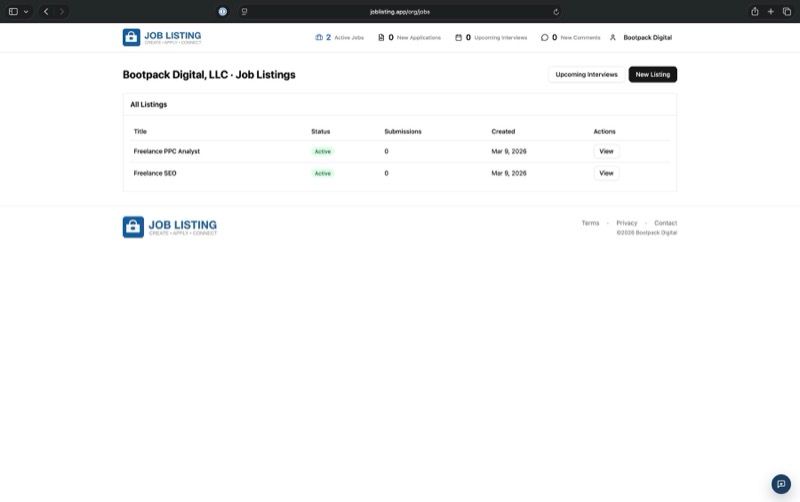Viewport: 800px width, 502px height.
Task: Click Active status badge for Freelance SEO
Action: coord(322,173)
